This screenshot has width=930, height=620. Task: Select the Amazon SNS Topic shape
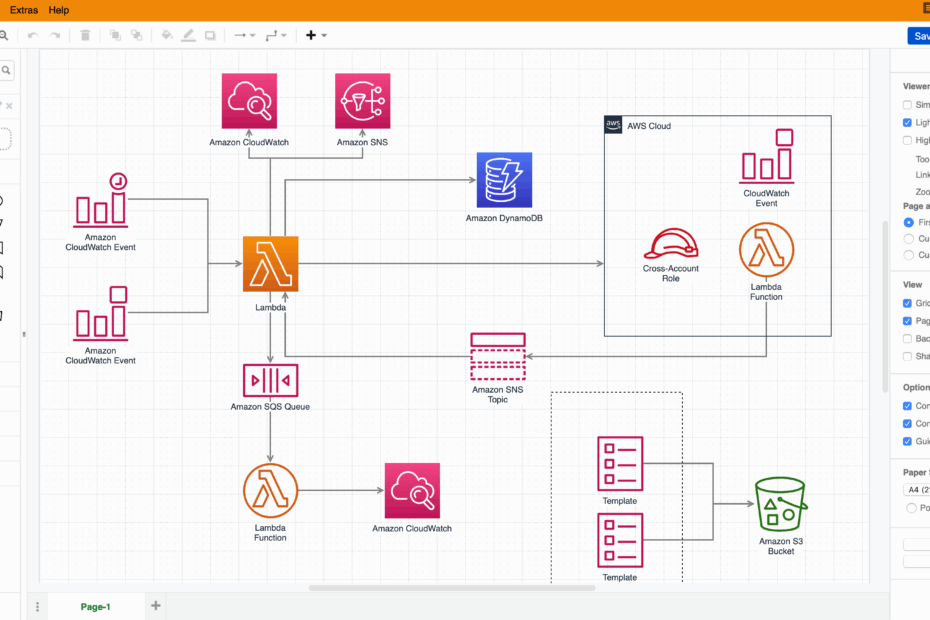(x=498, y=357)
